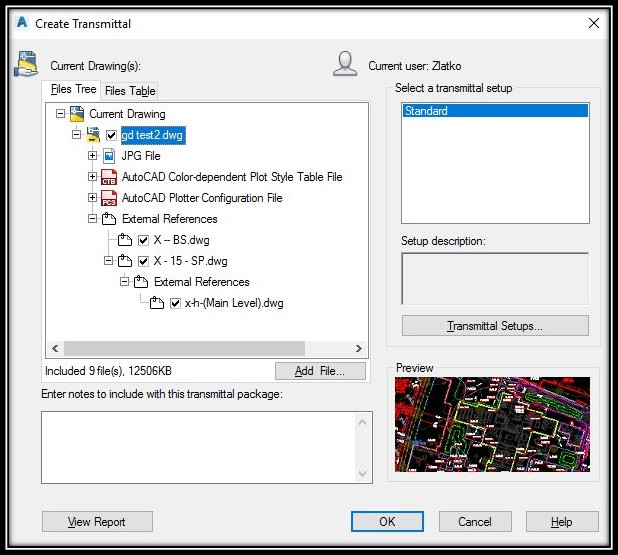
Task: Click the View Report button
Action: pos(97,521)
